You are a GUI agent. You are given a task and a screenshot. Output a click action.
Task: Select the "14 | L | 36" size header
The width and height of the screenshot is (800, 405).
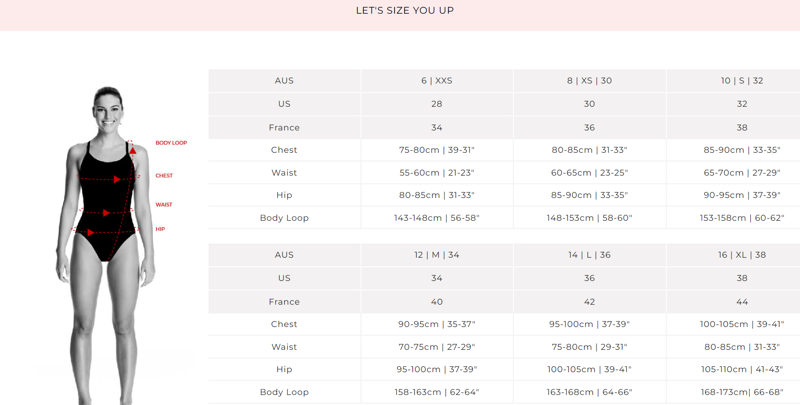coord(589,255)
